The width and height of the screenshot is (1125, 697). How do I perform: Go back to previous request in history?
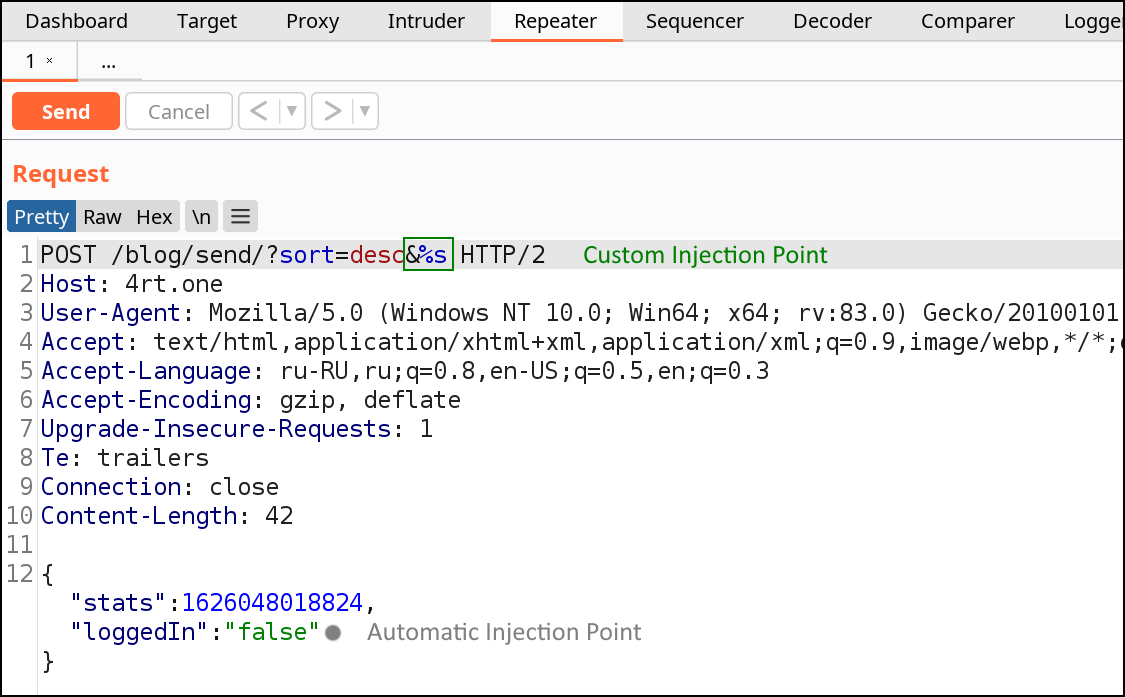(259, 111)
